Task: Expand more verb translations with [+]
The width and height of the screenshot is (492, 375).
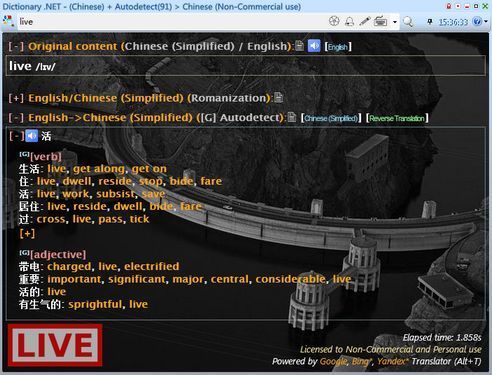Action: tap(27, 233)
